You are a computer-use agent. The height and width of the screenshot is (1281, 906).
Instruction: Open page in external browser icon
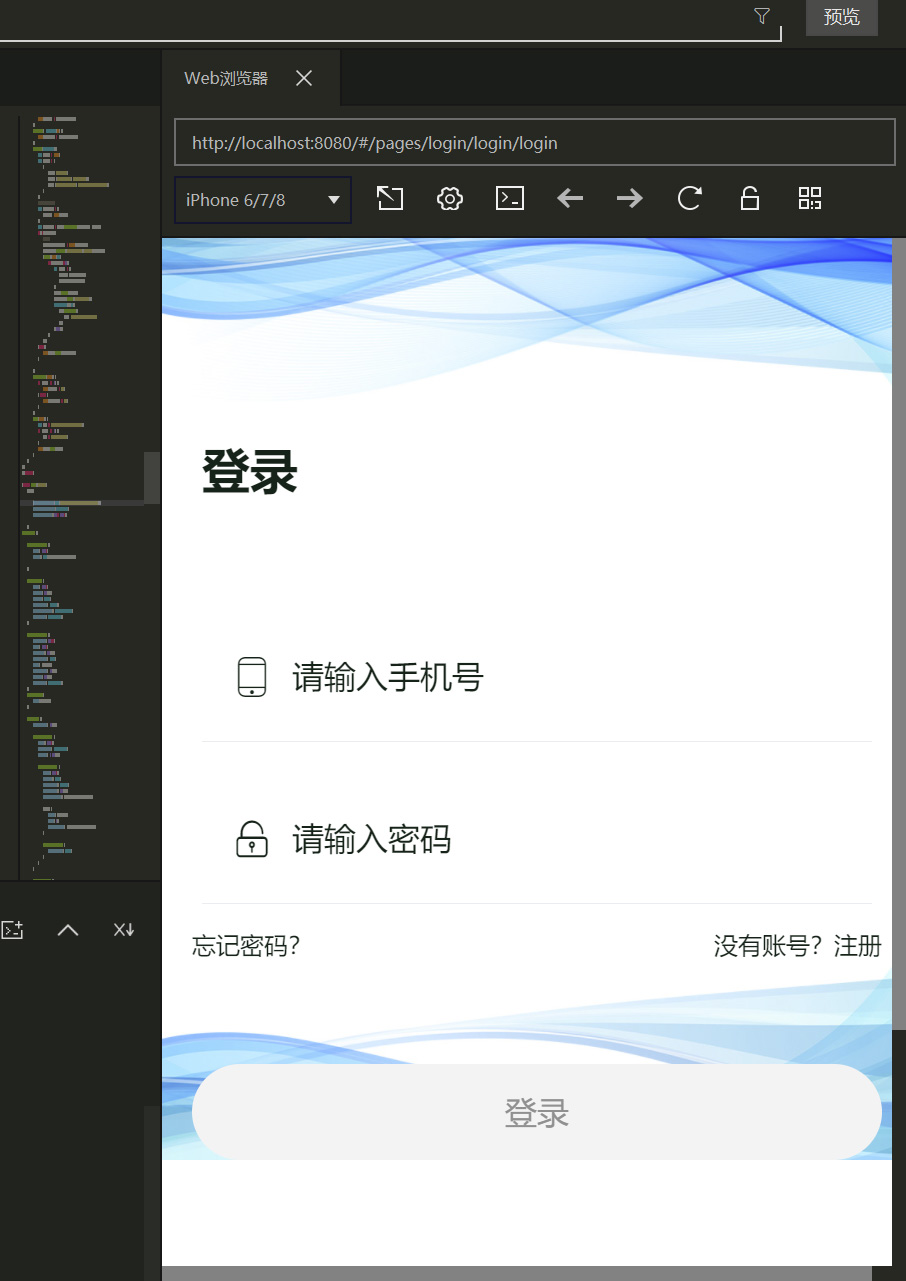click(x=390, y=198)
